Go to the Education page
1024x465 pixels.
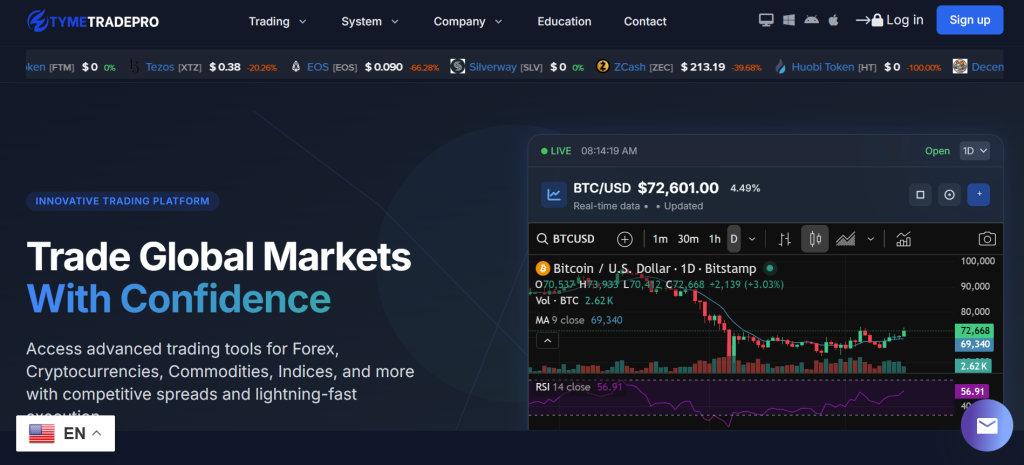coord(564,22)
